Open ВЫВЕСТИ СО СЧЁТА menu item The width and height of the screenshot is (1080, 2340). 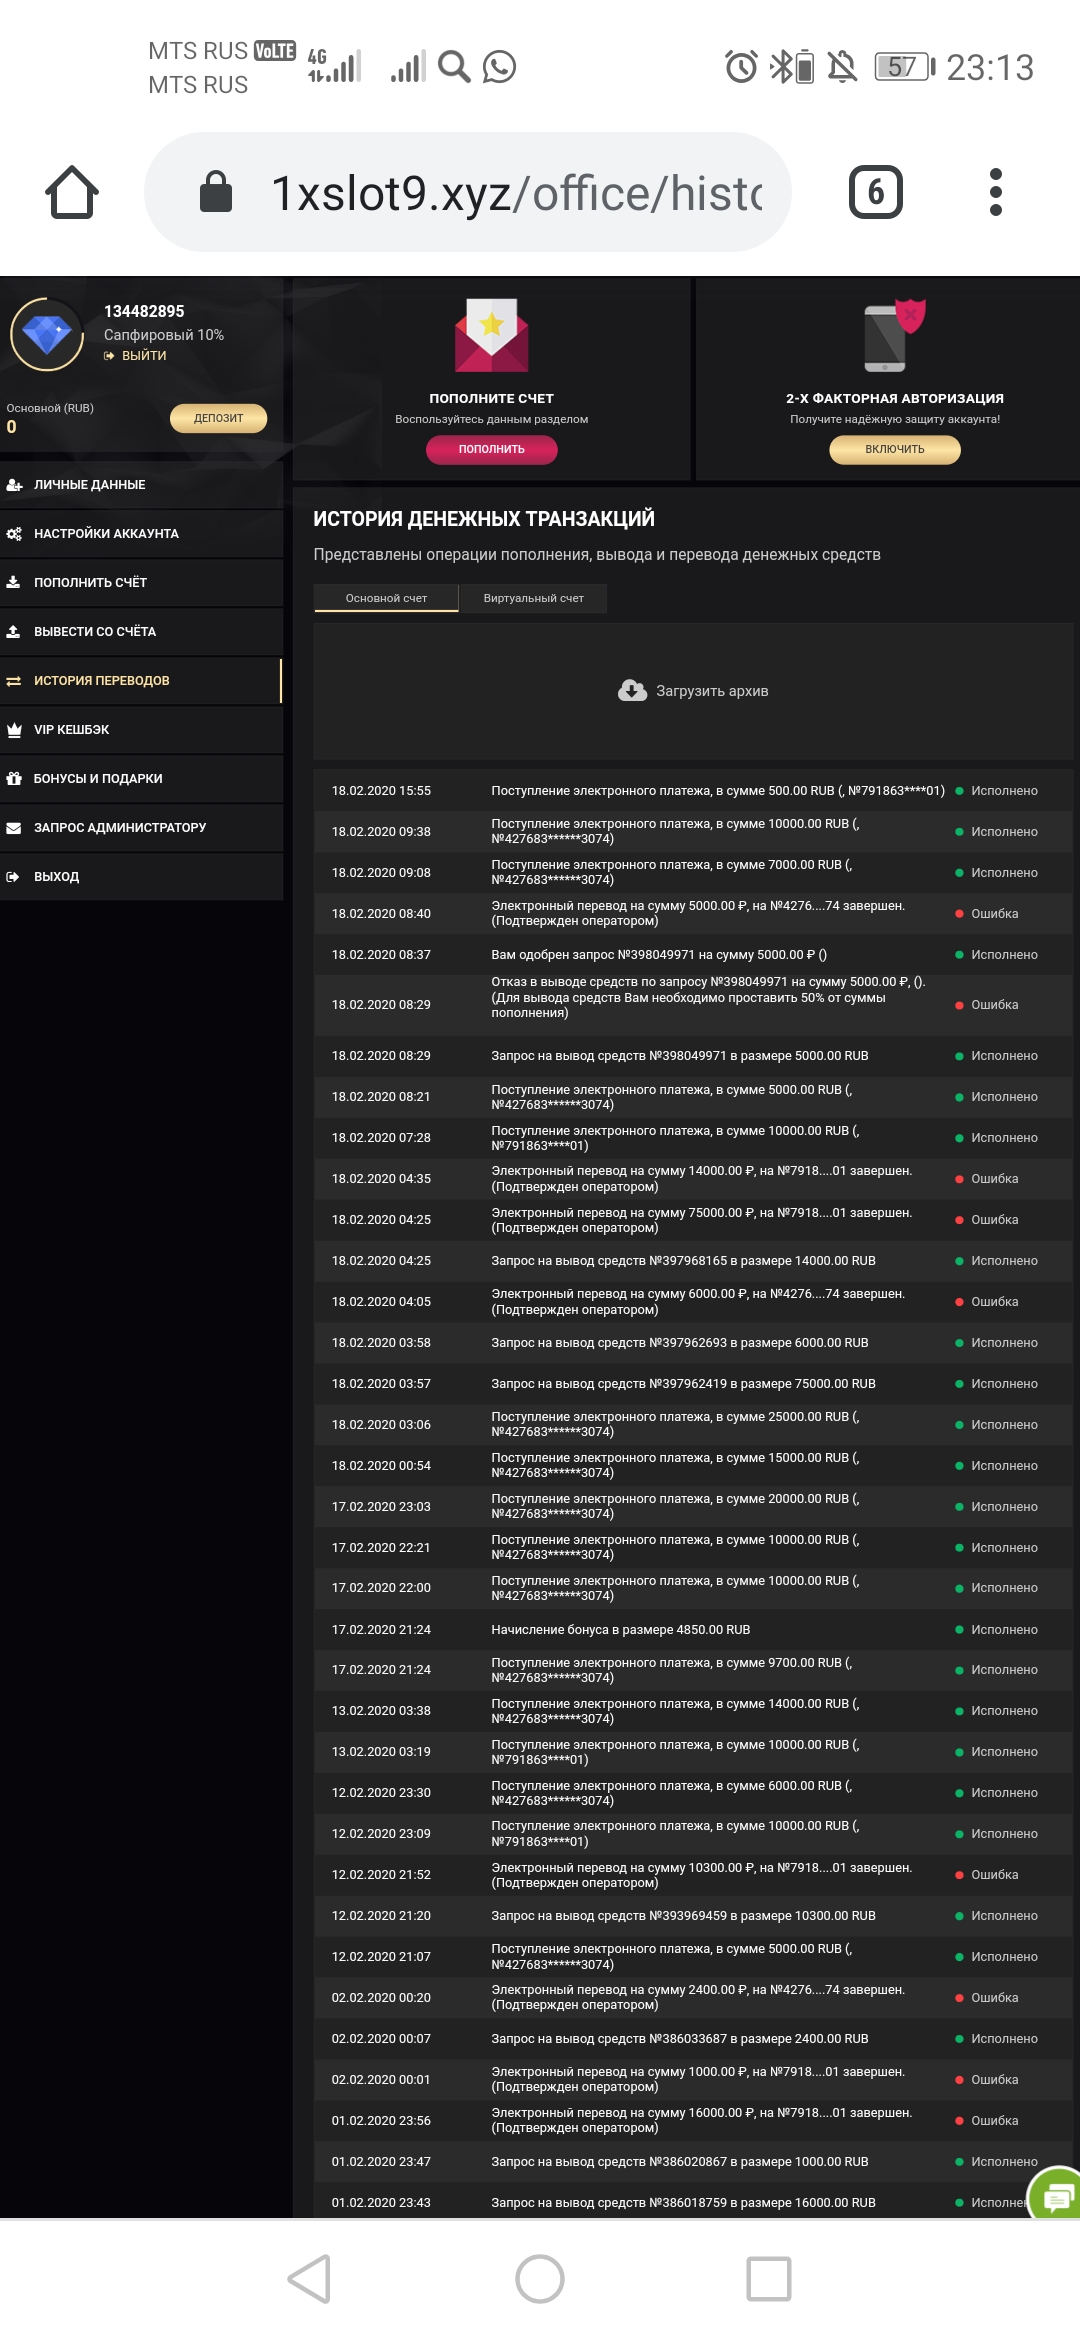(141, 631)
